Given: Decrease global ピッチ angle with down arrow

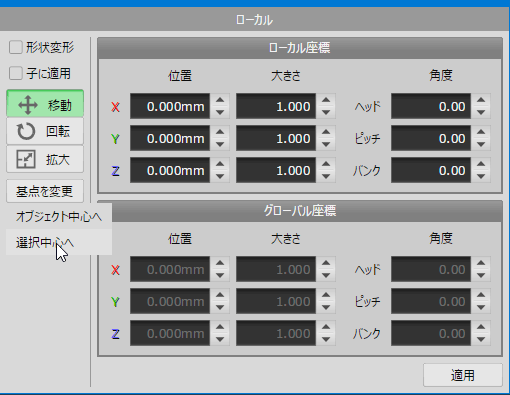Looking at the screenshot, I should [481, 307].
